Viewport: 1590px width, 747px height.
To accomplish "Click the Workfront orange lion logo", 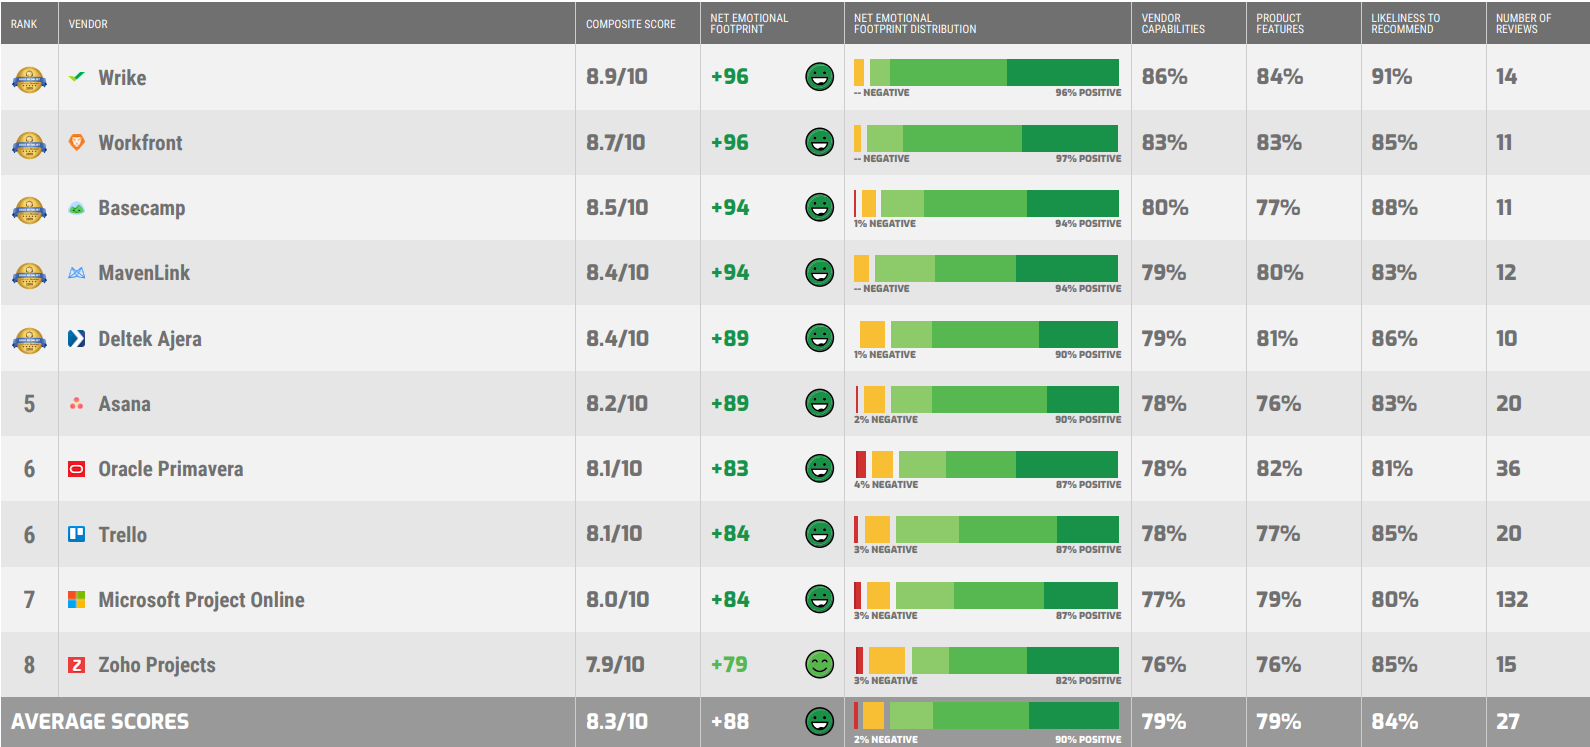I will pos(77,142).
